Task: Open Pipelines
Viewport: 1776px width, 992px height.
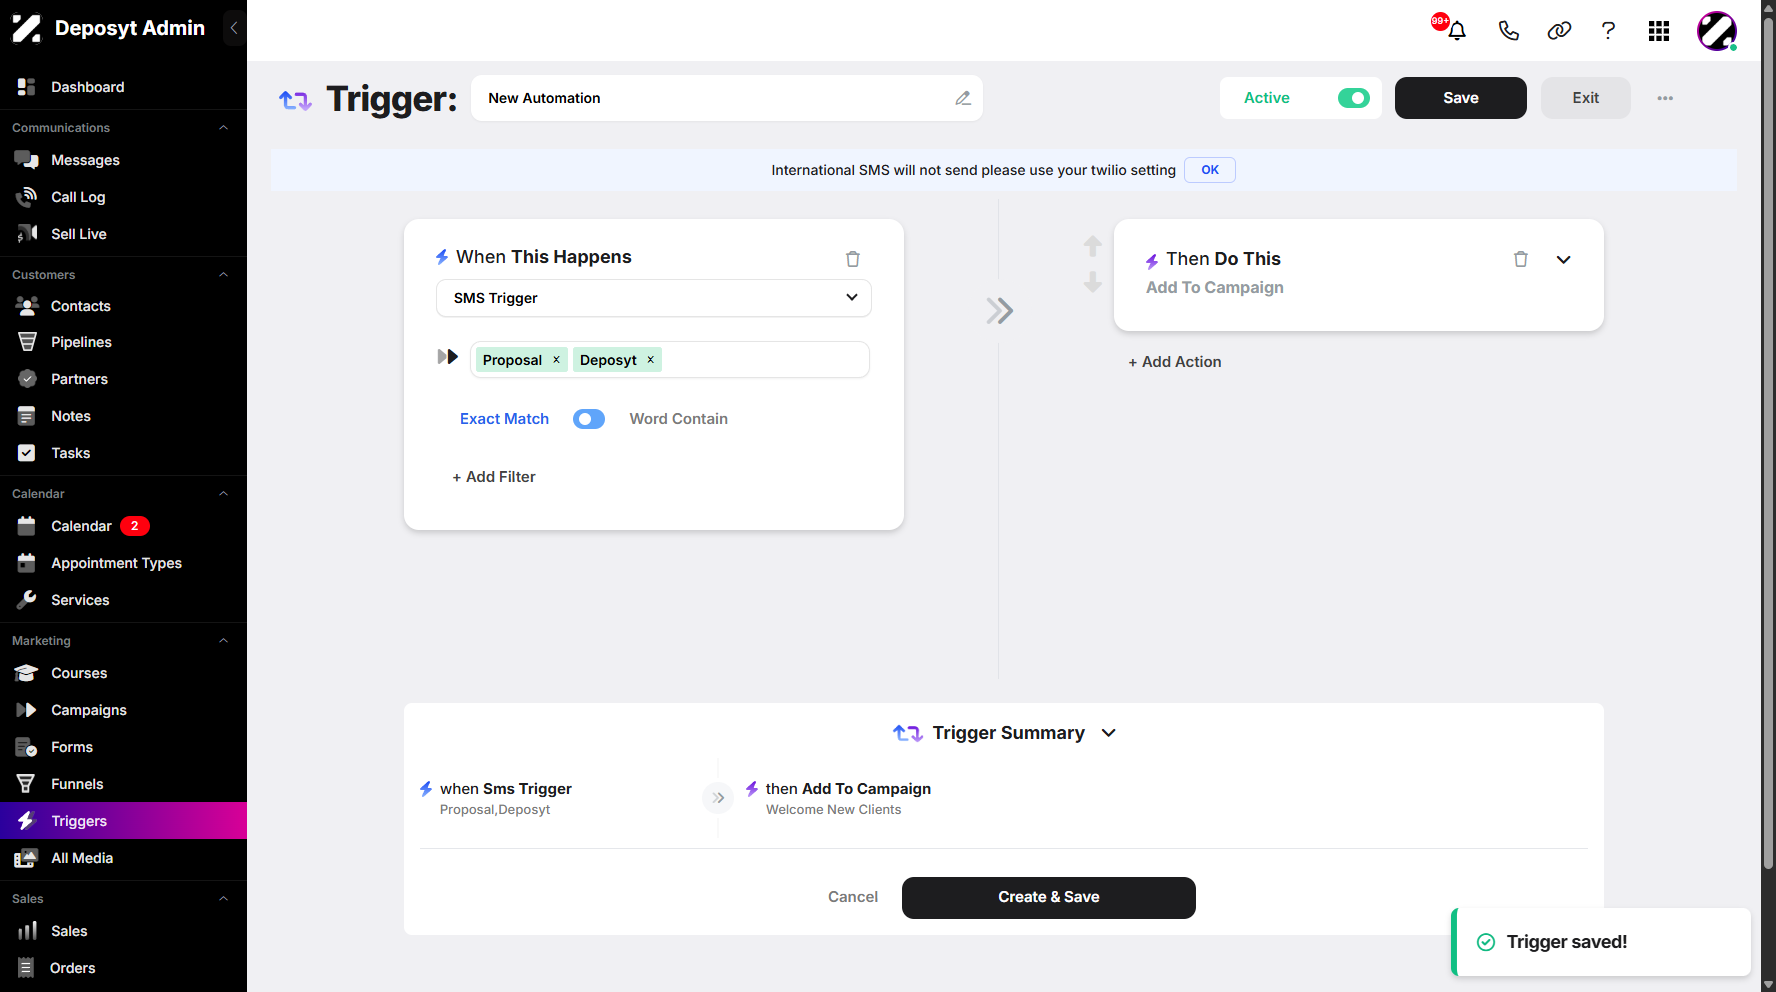Action: click(x=123, y=342)
